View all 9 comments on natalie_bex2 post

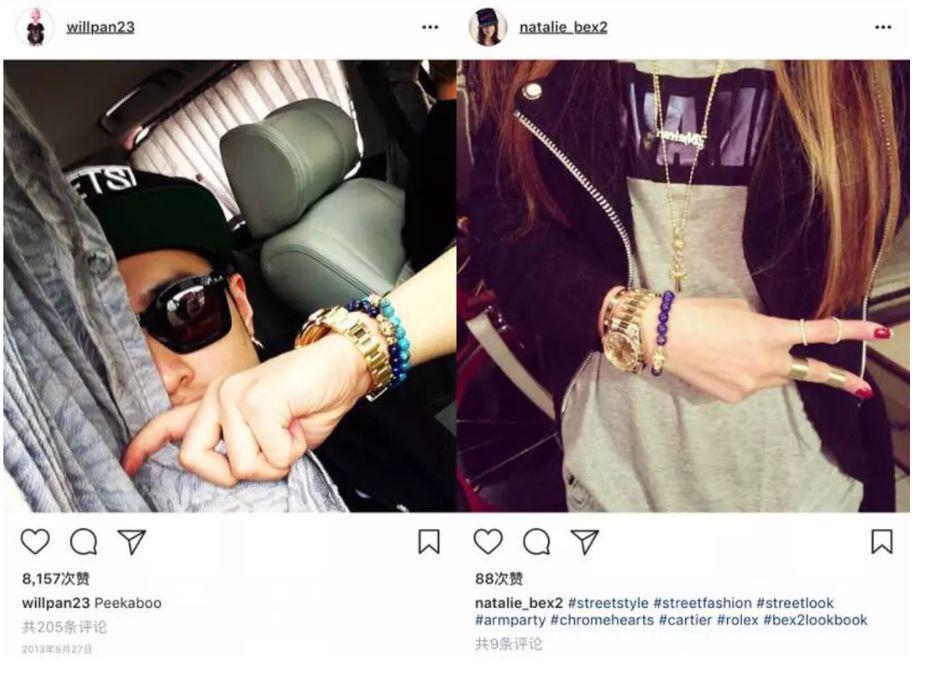pyautogui.click(x=508, y=643)
